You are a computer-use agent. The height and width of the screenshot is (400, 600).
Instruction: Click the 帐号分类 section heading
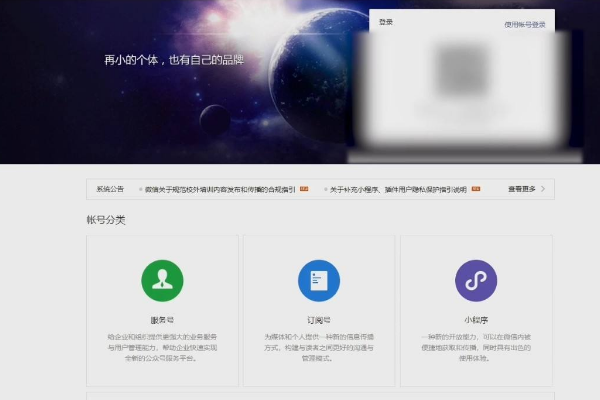[106, 219]
